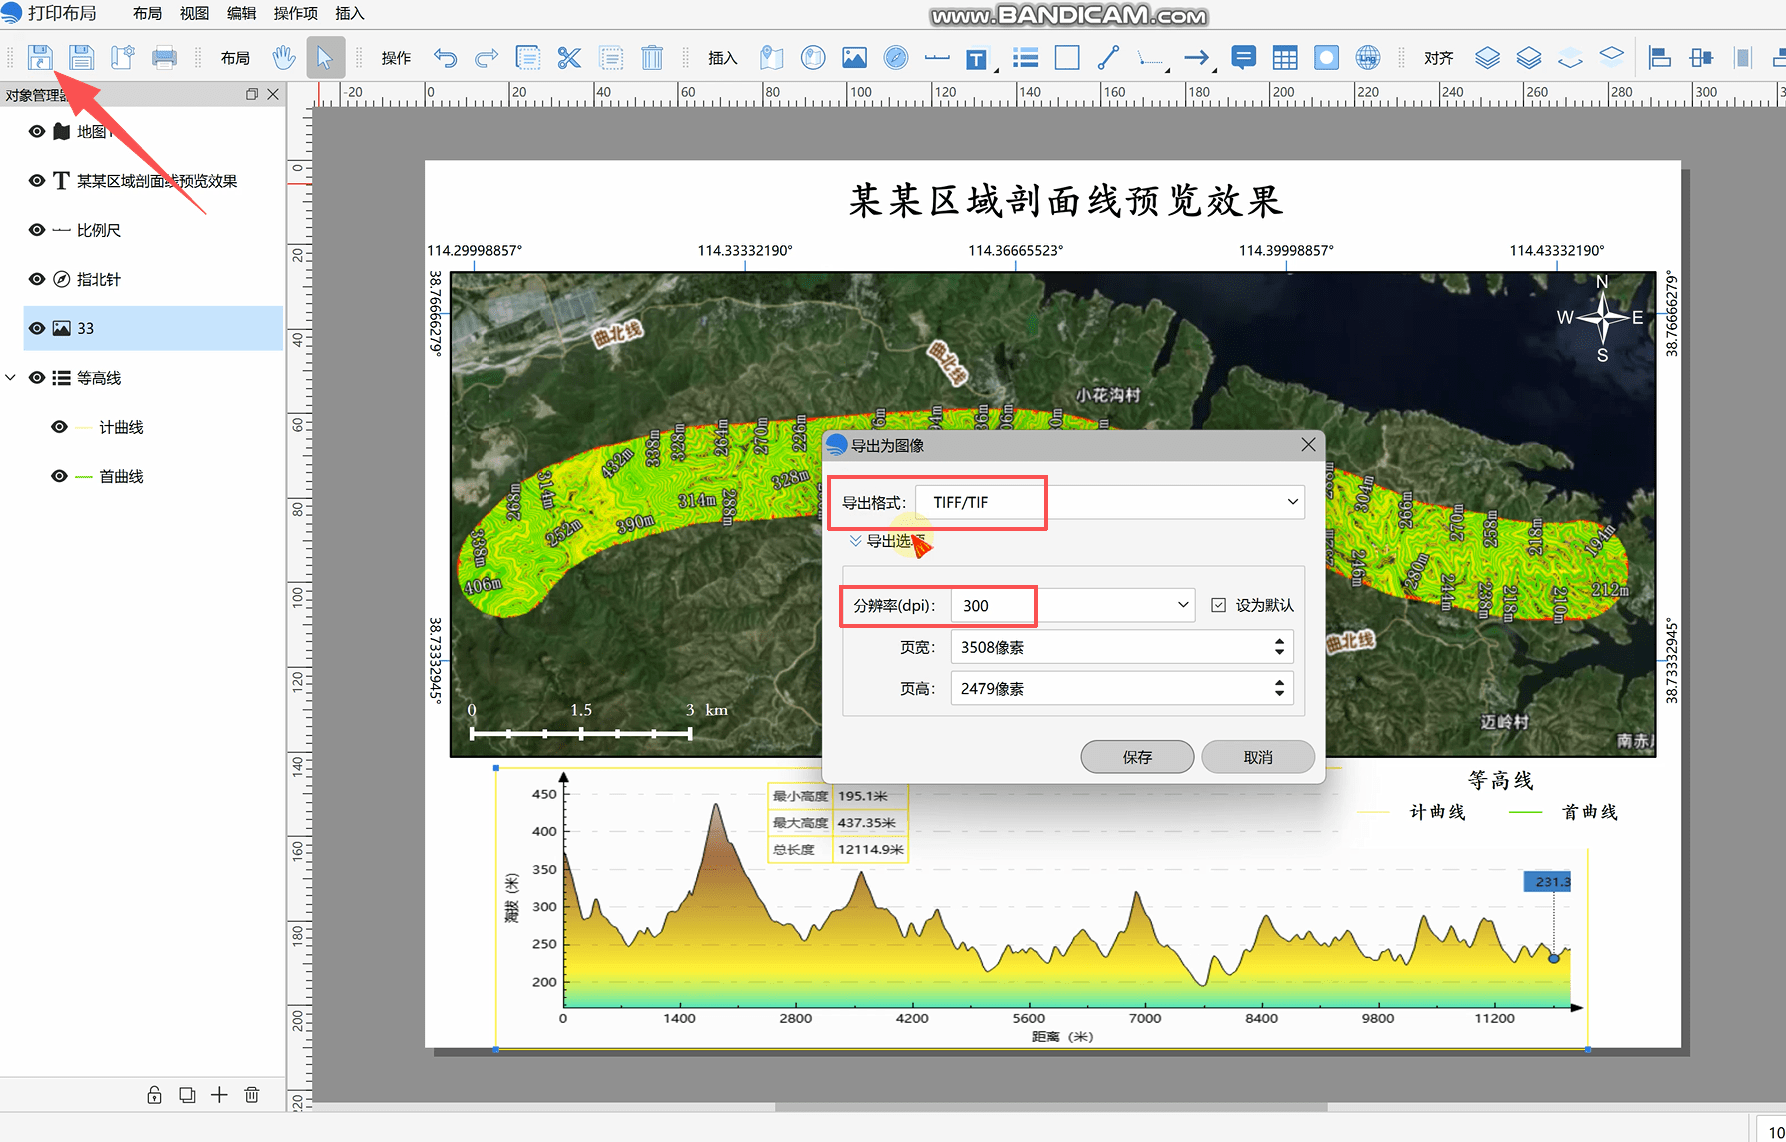Click the plus add icon at panel bottom

[x=219, y=1095]
